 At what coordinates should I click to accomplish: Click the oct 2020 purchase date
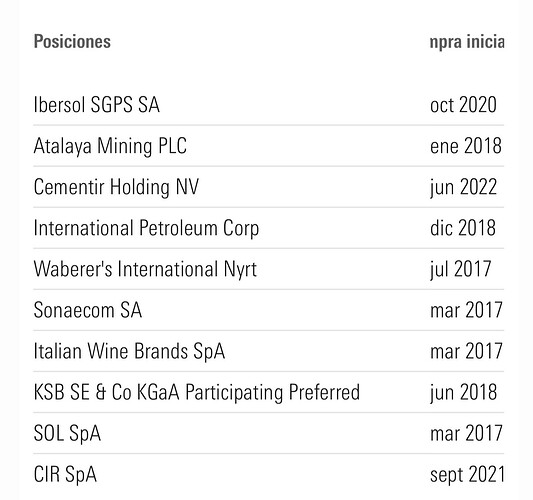pyautogui.click(x=463, y=104)
